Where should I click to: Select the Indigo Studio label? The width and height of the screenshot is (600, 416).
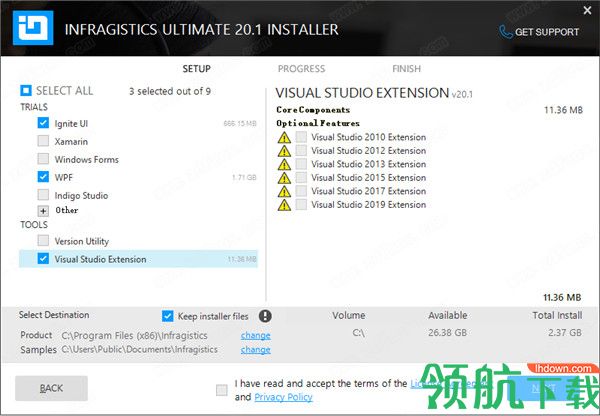click(x=81, y=196)
